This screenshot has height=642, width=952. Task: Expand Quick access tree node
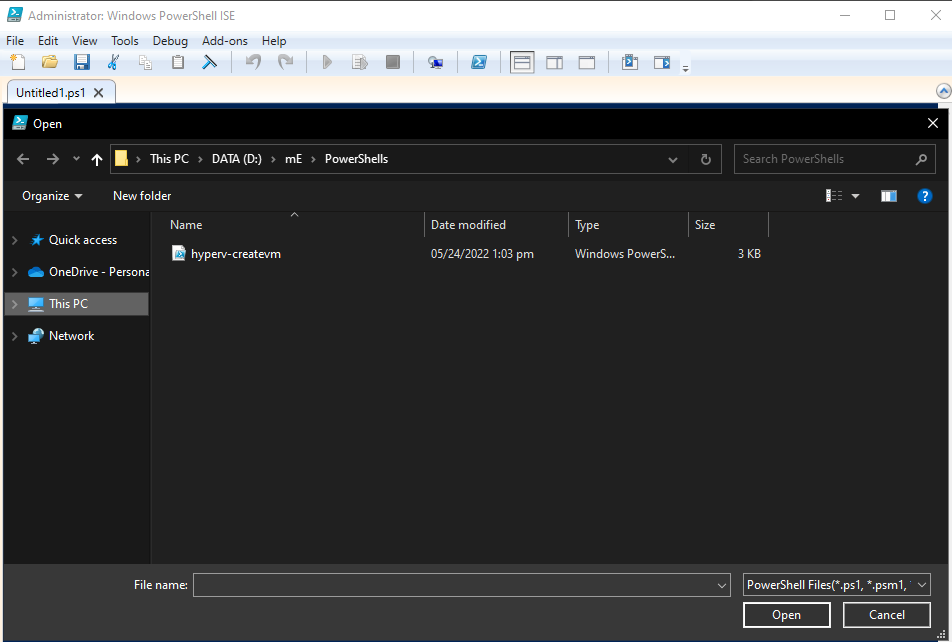tap(15, 241)
